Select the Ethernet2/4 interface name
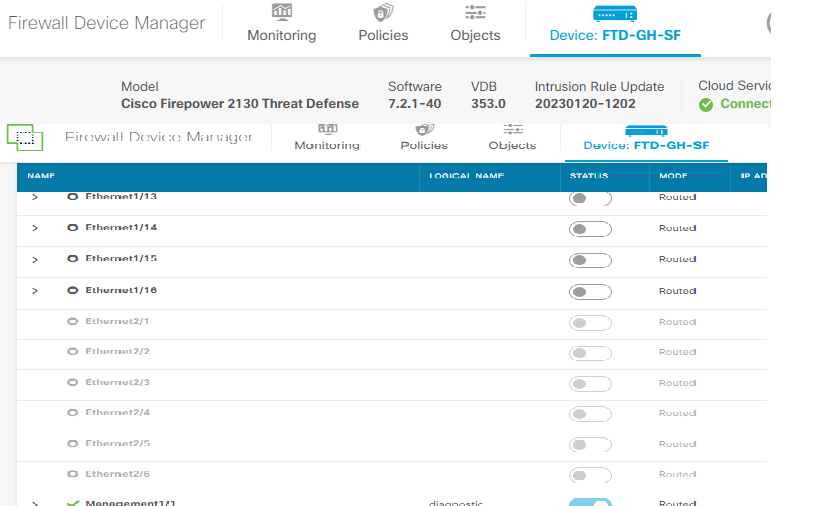This screenshot has height=506, width=819. pos(118,413)
